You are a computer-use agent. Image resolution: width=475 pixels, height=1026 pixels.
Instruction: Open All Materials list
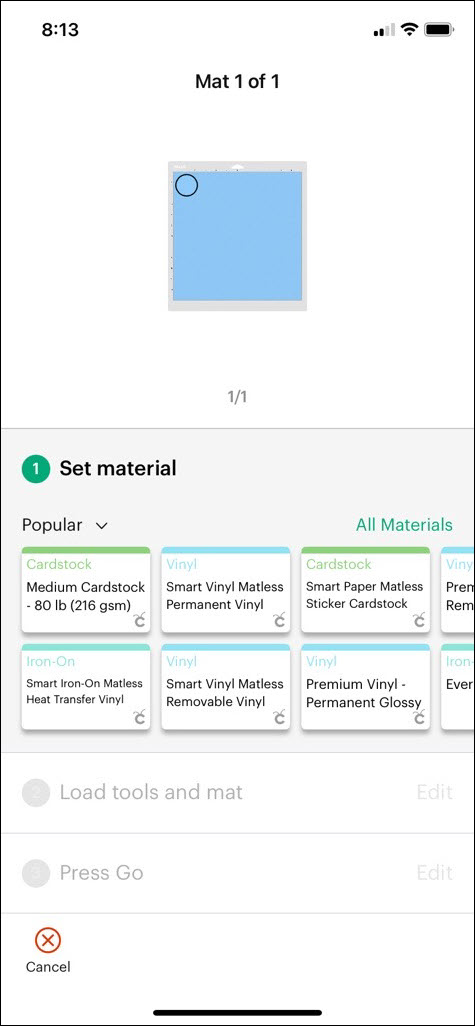click(x=404, y=525)
